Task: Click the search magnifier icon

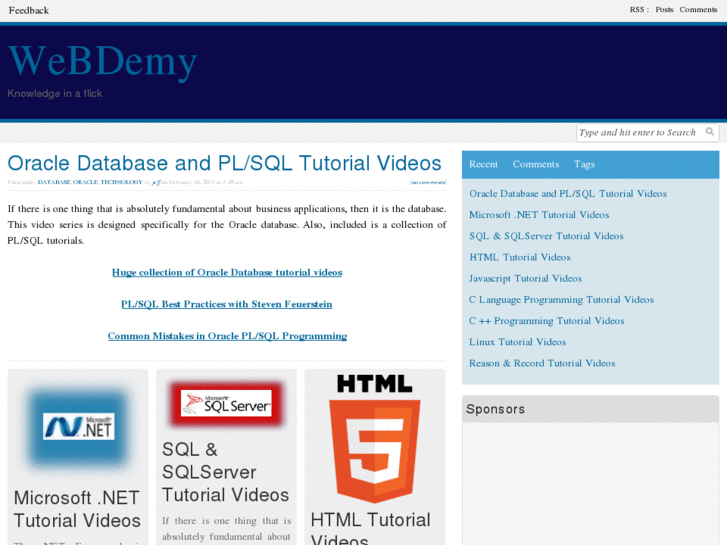Action: pyautogui.click(x=709, y=132)
